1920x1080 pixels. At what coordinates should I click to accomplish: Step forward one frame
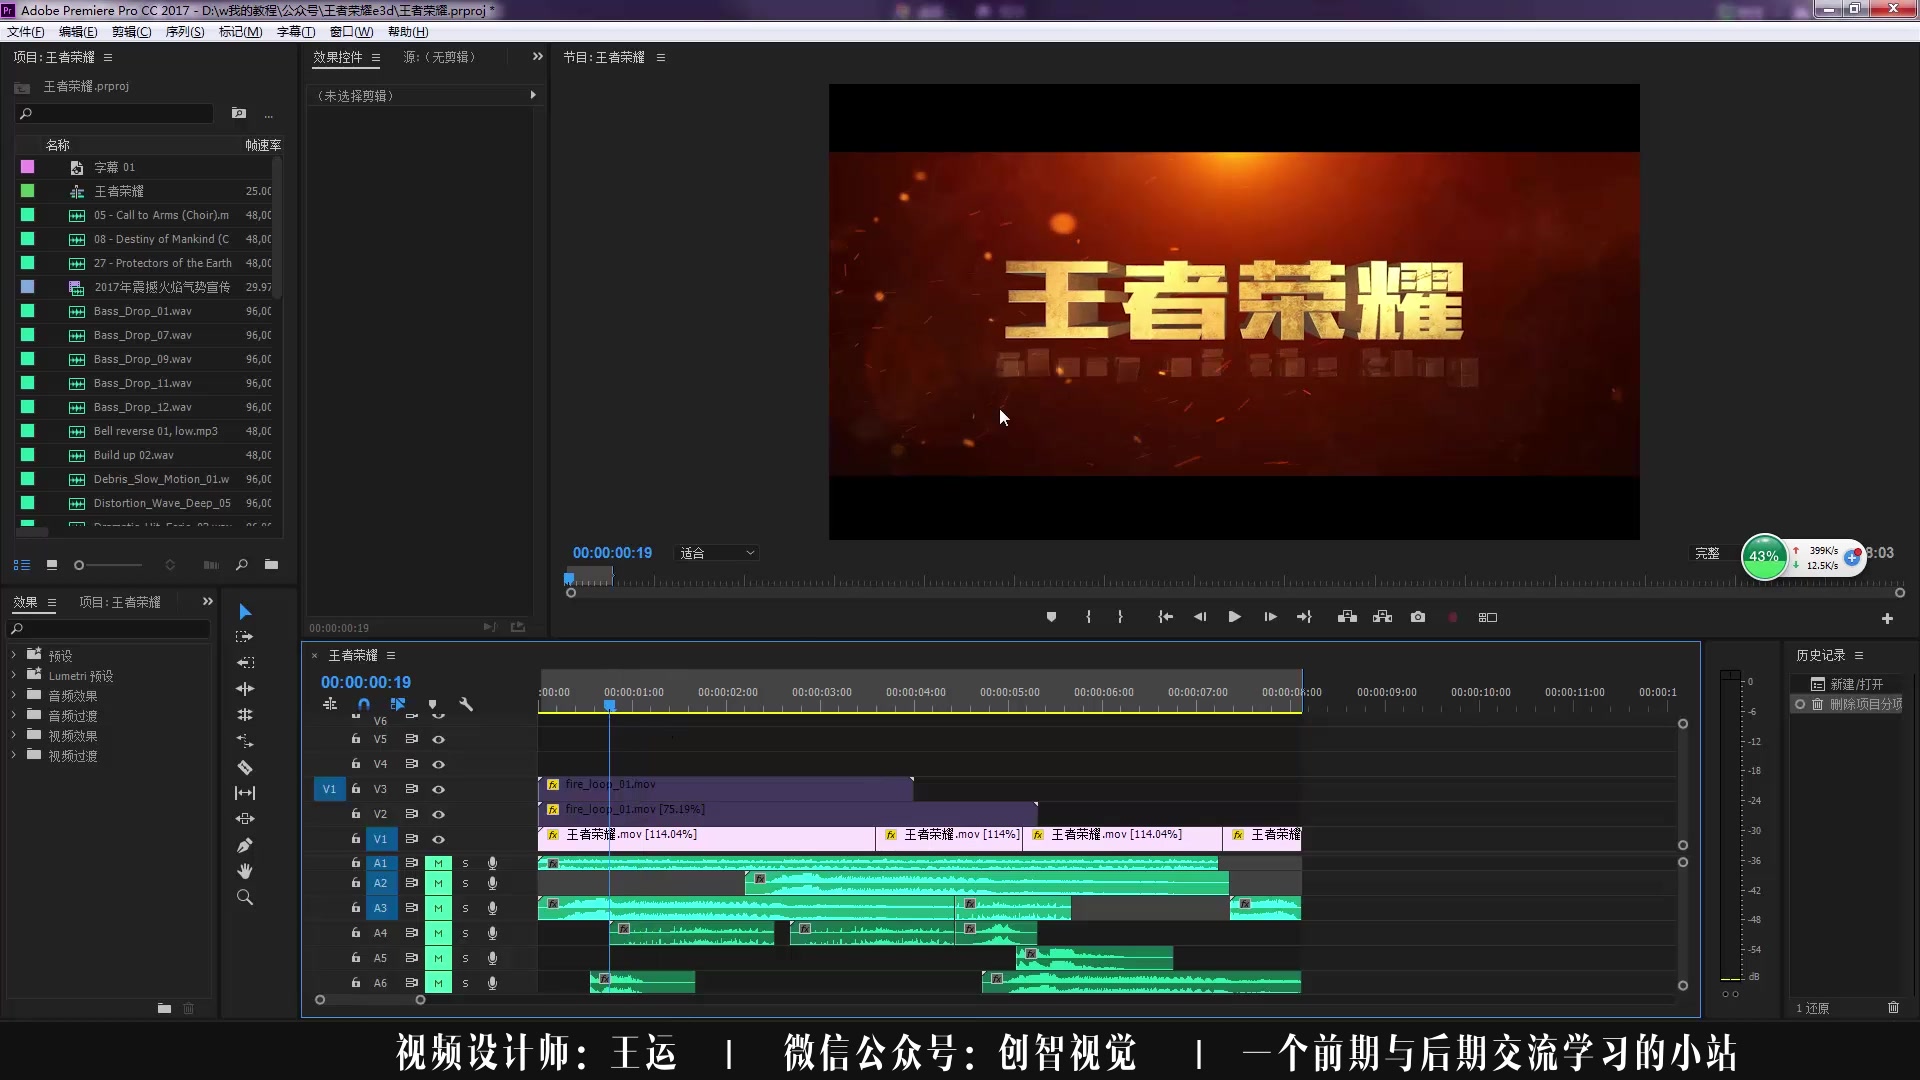coord(1270,617)
